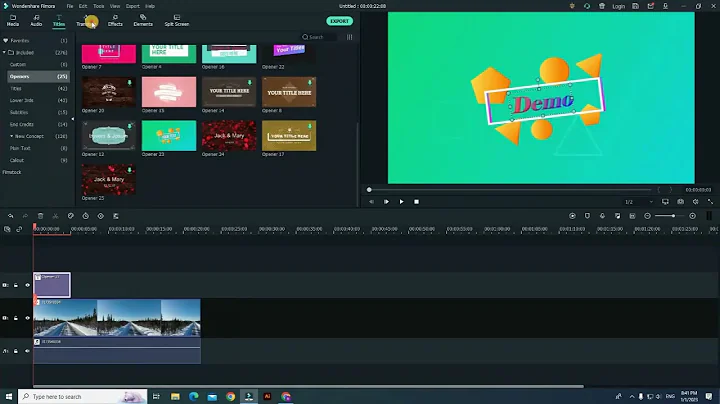Click the Login link

click(x=619, y=6)
